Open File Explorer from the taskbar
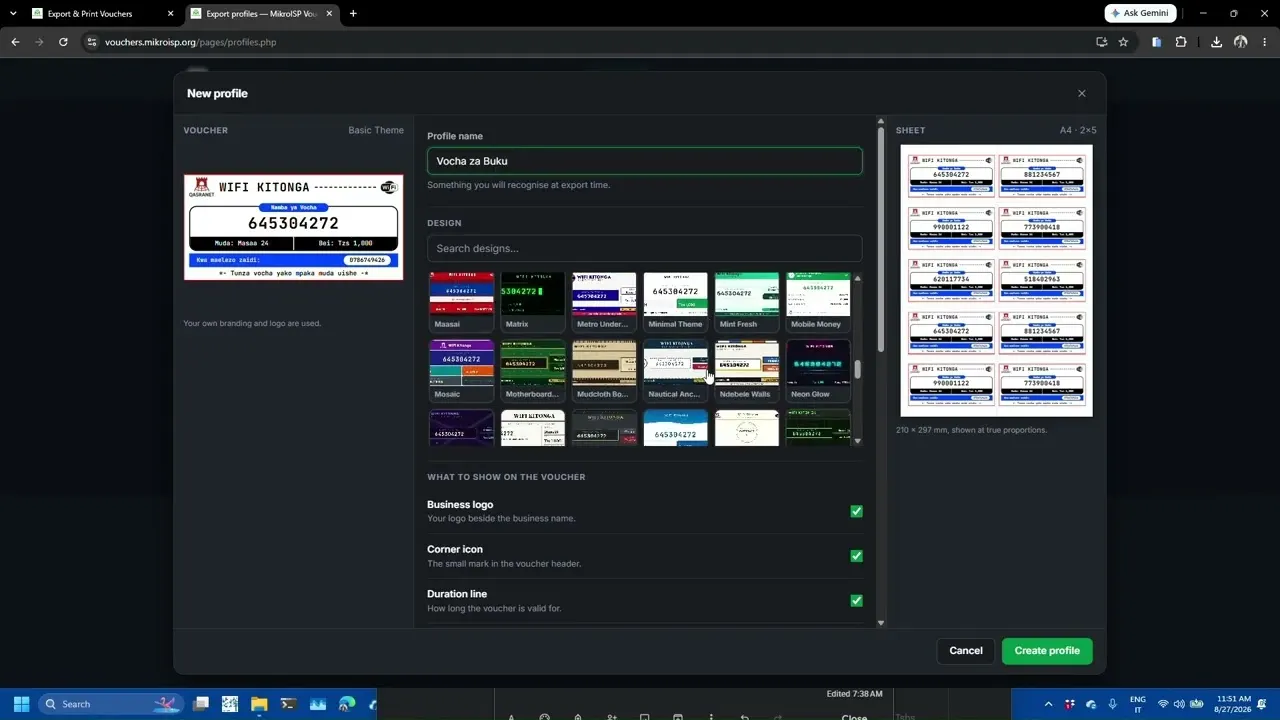Viewport: 1280px width, 720px height. pyautogui.click(x=259, y=704)
